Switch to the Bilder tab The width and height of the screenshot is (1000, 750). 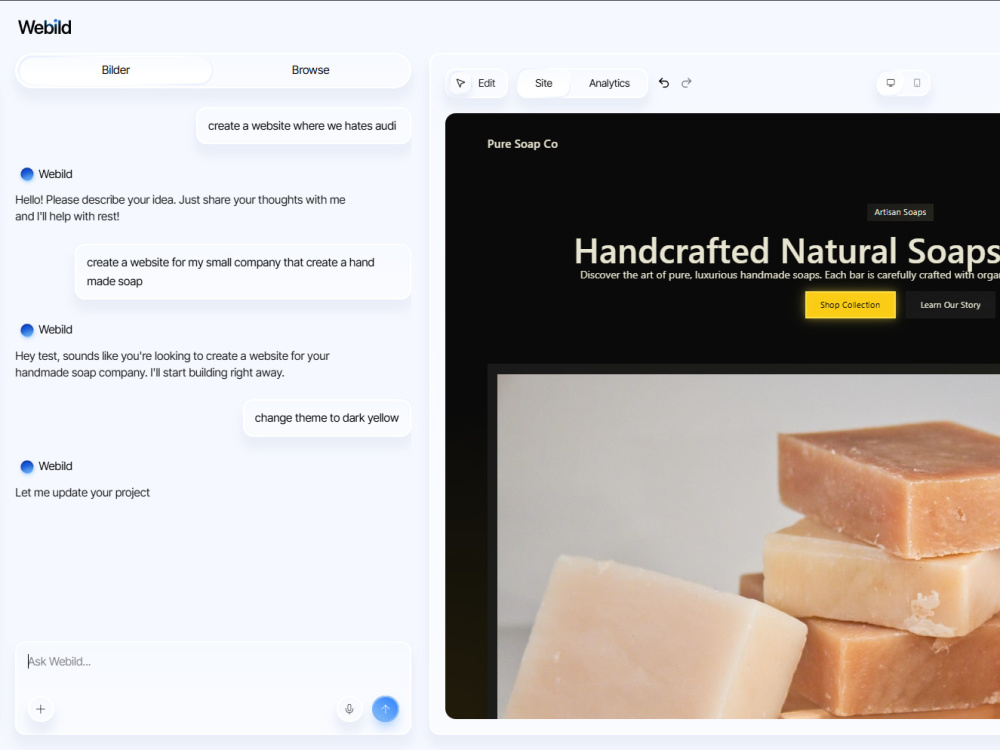click(115, 70)
